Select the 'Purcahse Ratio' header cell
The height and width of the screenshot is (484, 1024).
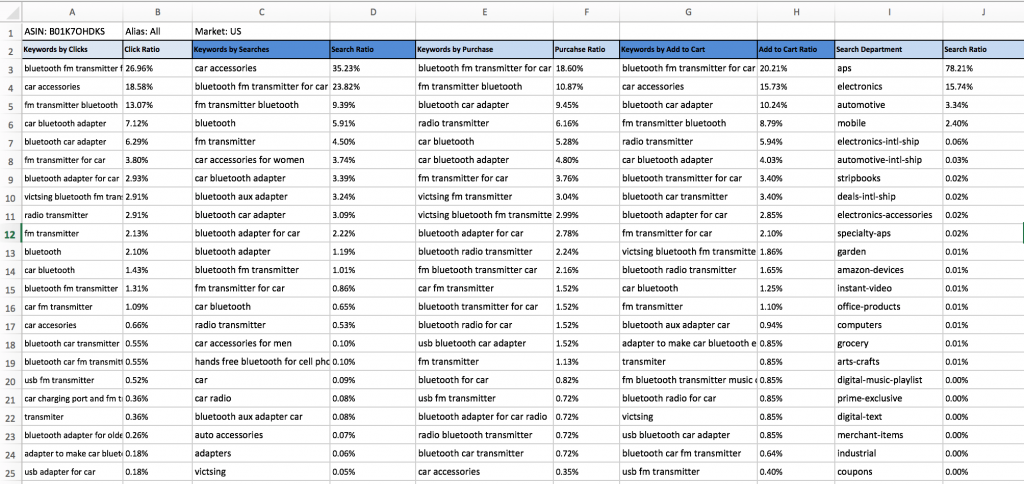pyautogui.click(x=586, y=50)
